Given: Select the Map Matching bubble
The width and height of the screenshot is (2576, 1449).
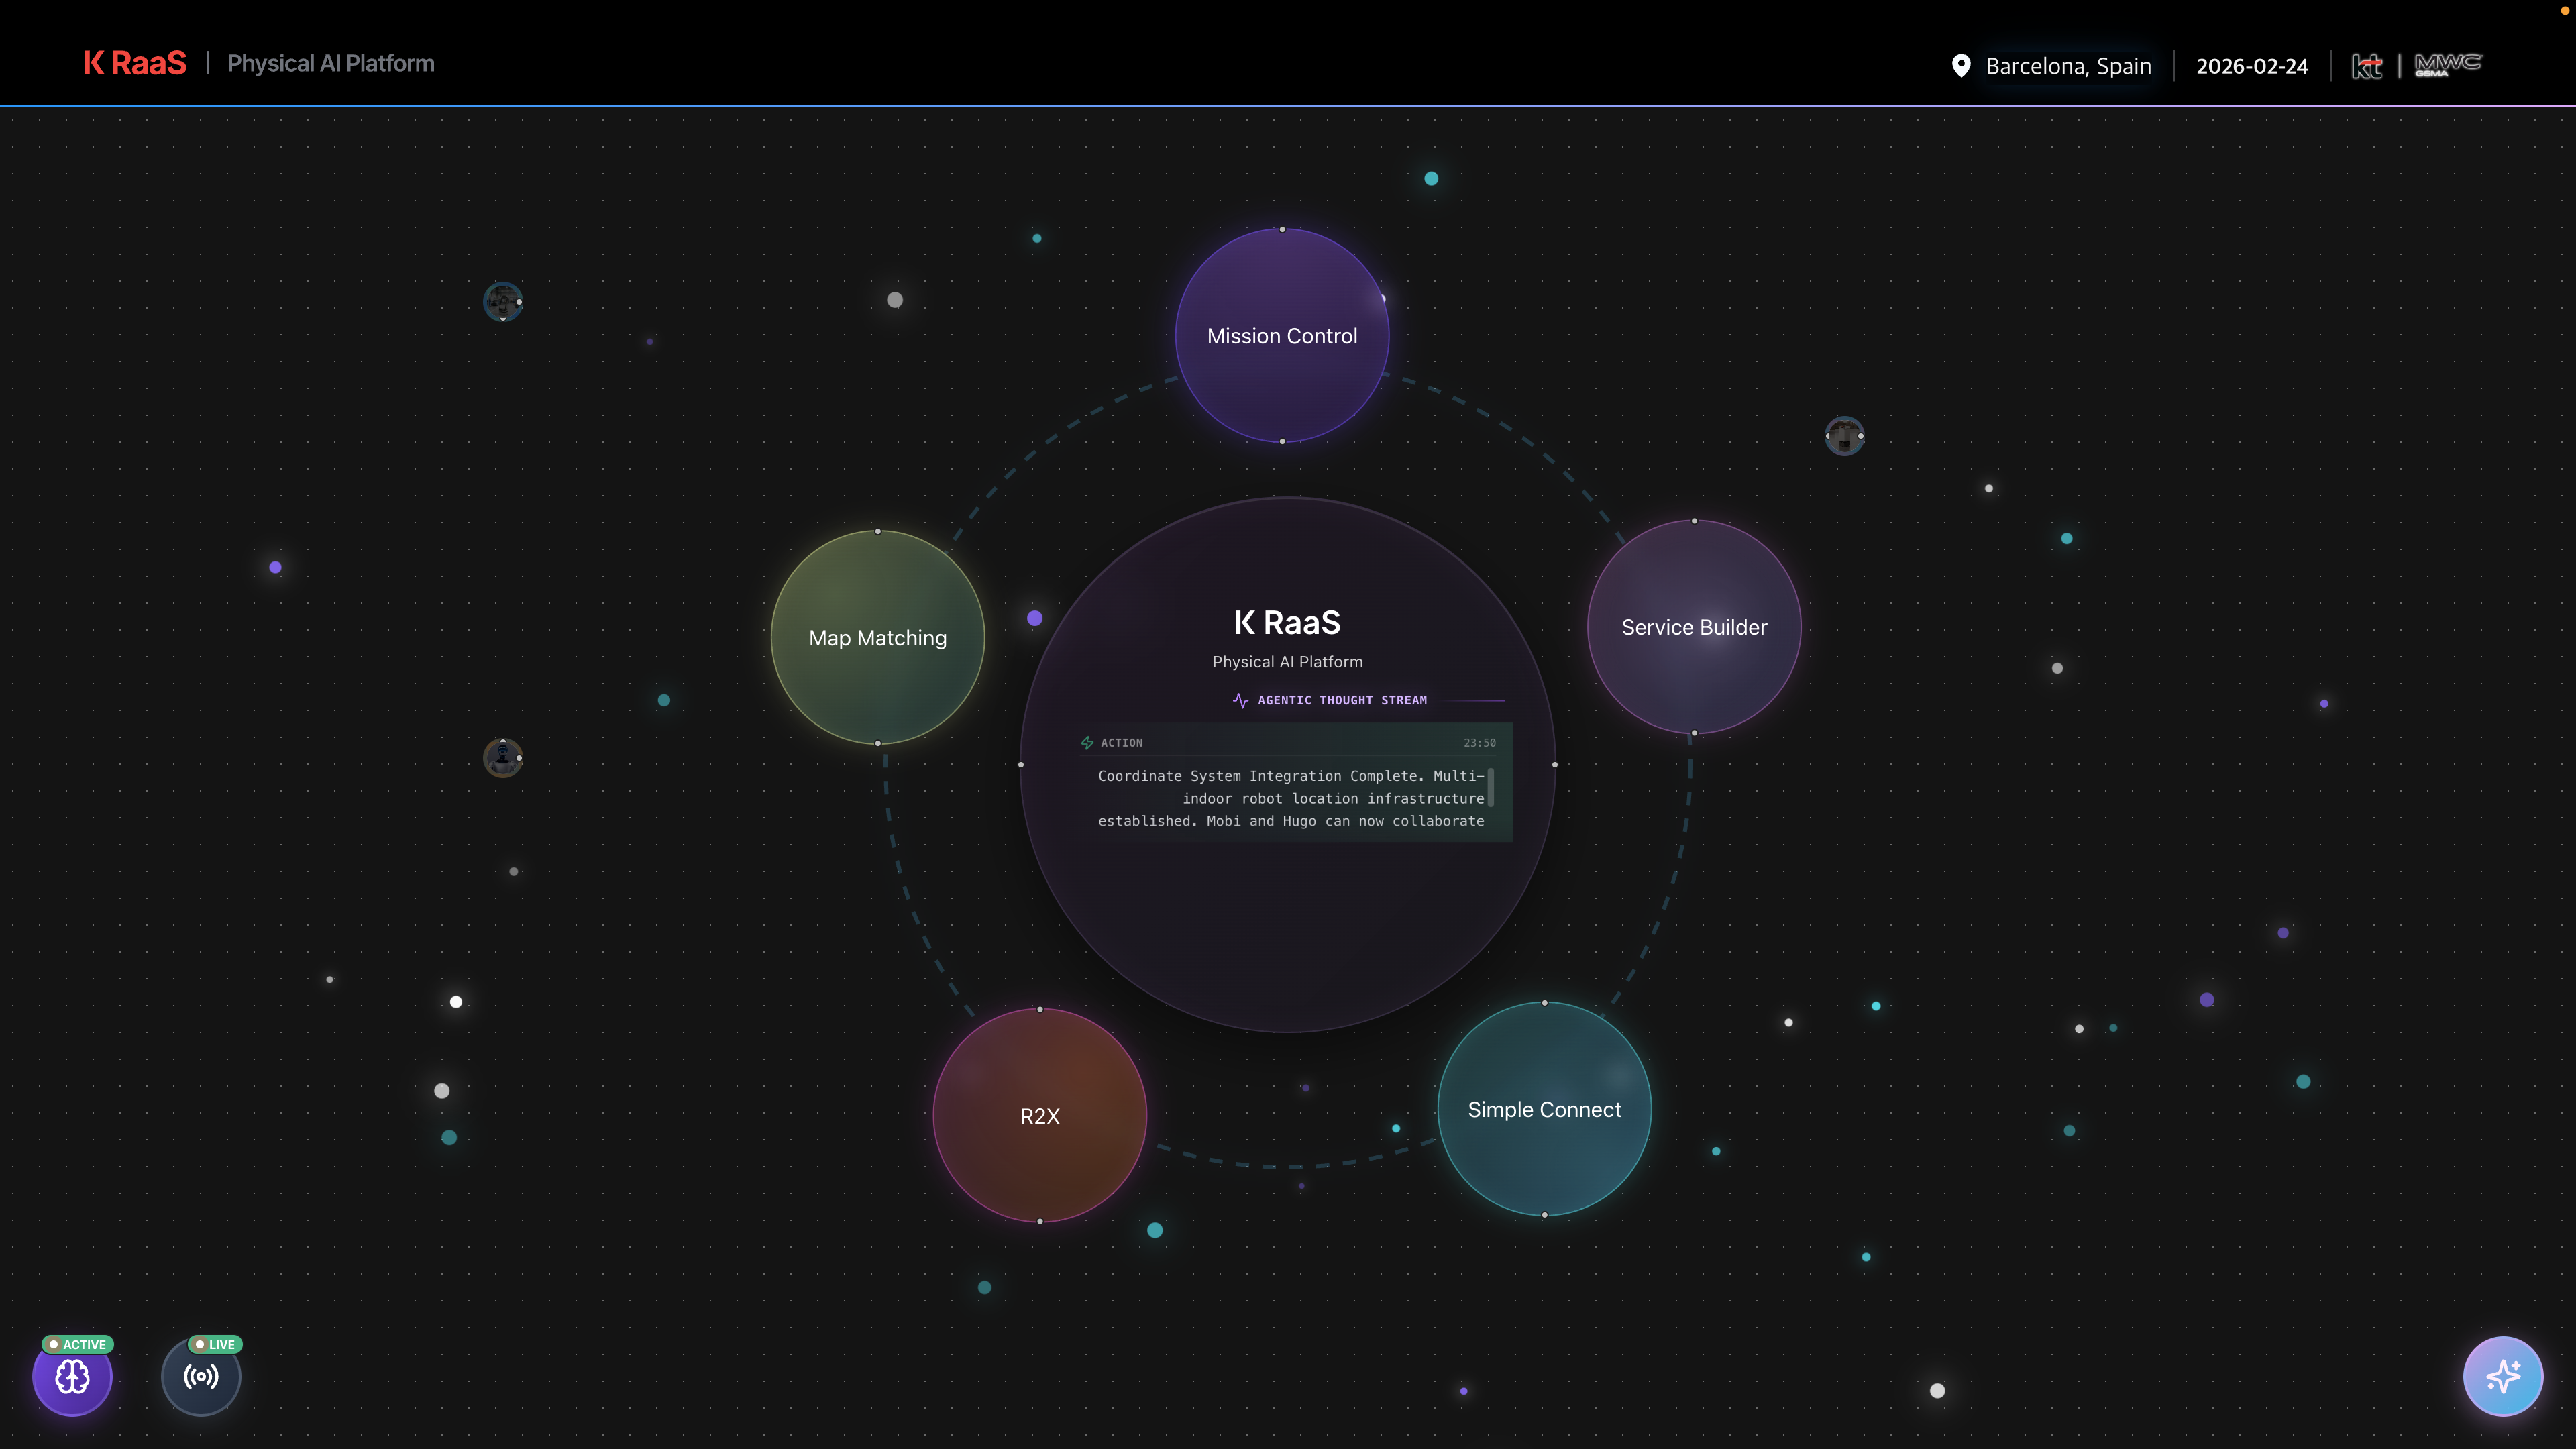Looking at the screenshot, I should click(878, 637).
